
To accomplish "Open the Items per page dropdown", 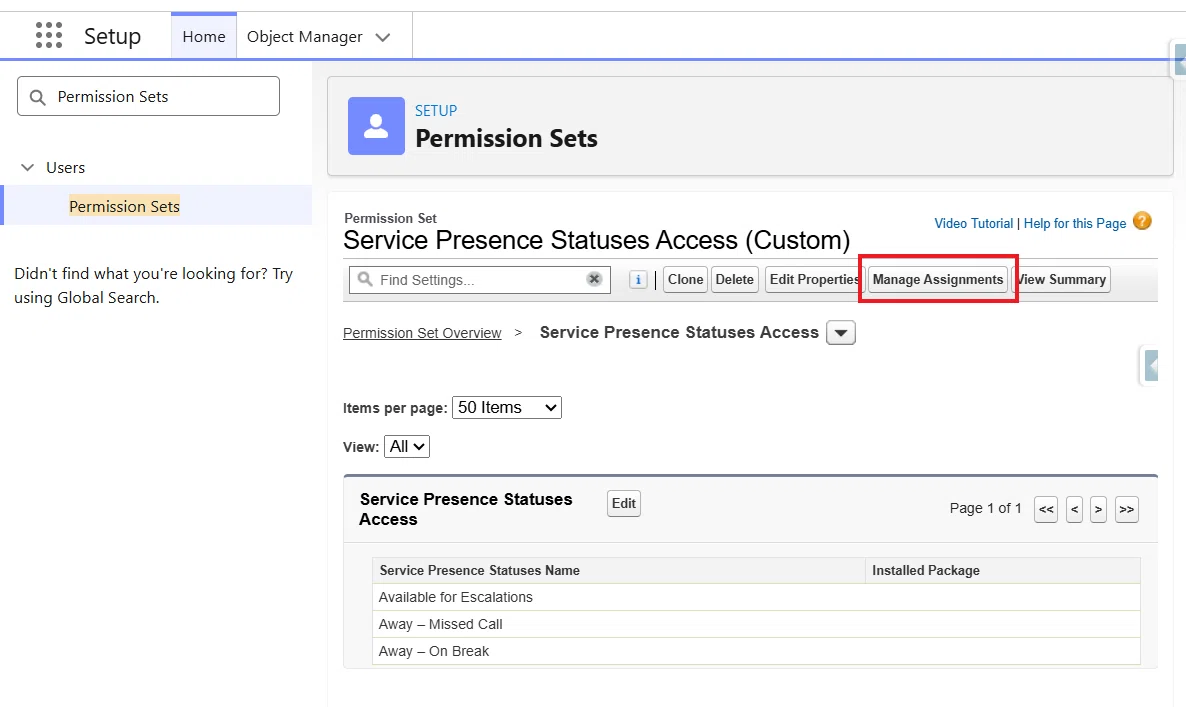I will pyautogui.click(x=507, y=408).
